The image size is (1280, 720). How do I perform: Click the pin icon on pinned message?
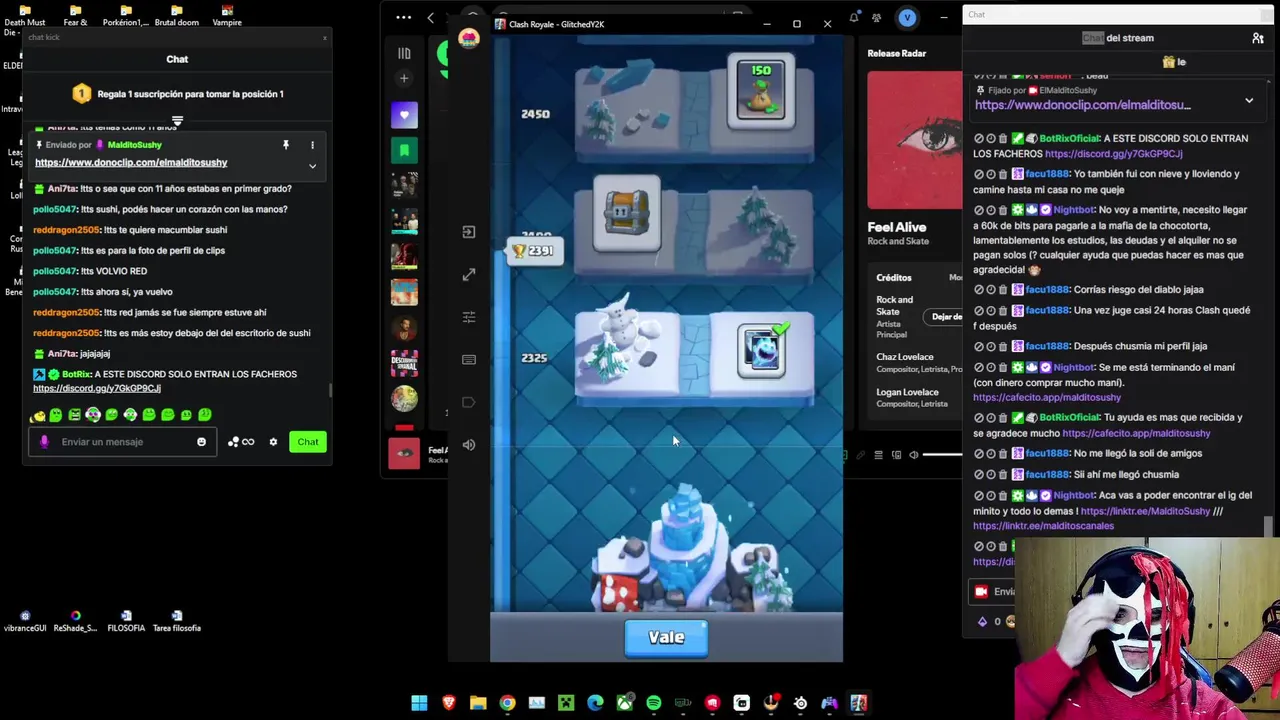(x=286, y=145)
